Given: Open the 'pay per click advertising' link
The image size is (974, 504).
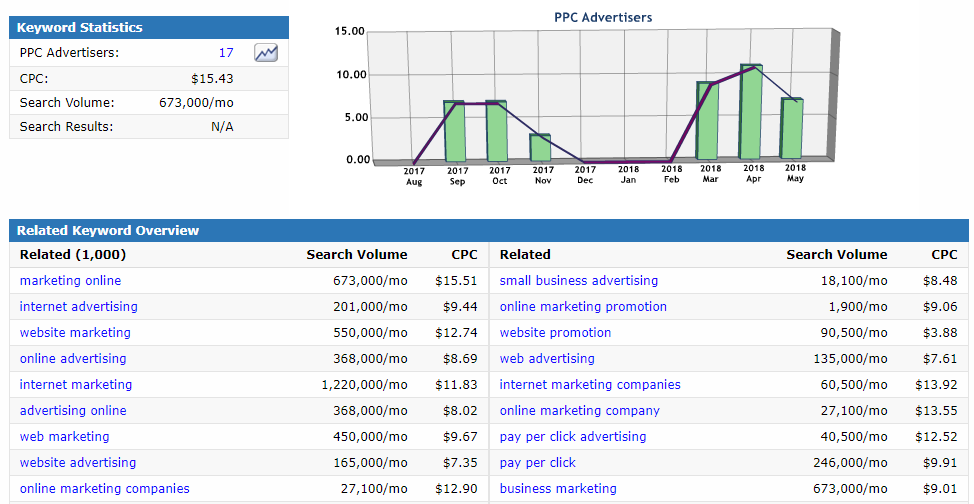Looking at the screenshot, I should click(573, 437).
